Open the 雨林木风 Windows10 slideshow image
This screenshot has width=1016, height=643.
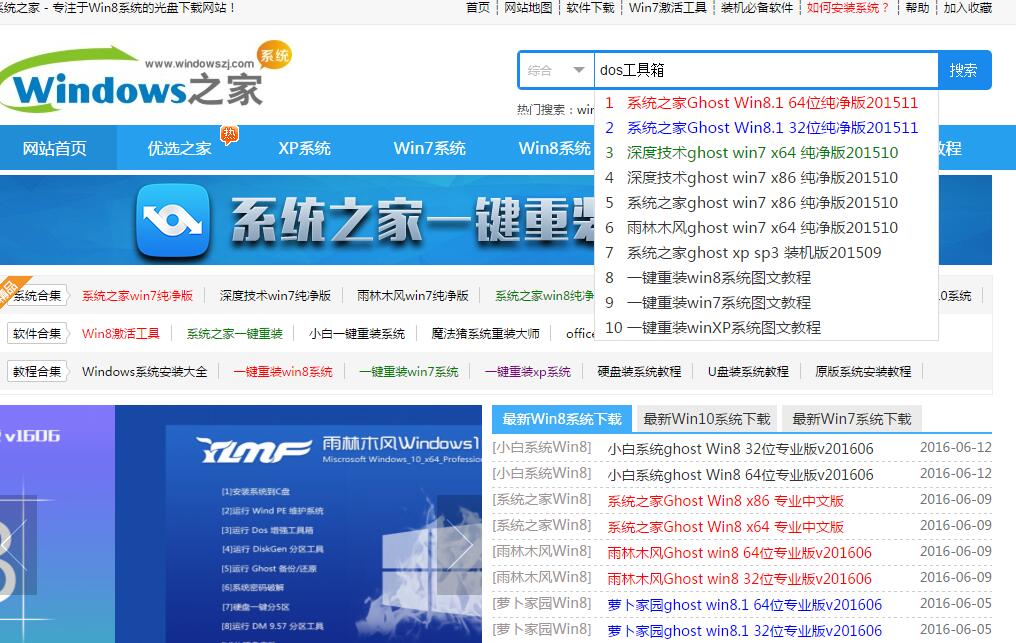tap(298, 525)
